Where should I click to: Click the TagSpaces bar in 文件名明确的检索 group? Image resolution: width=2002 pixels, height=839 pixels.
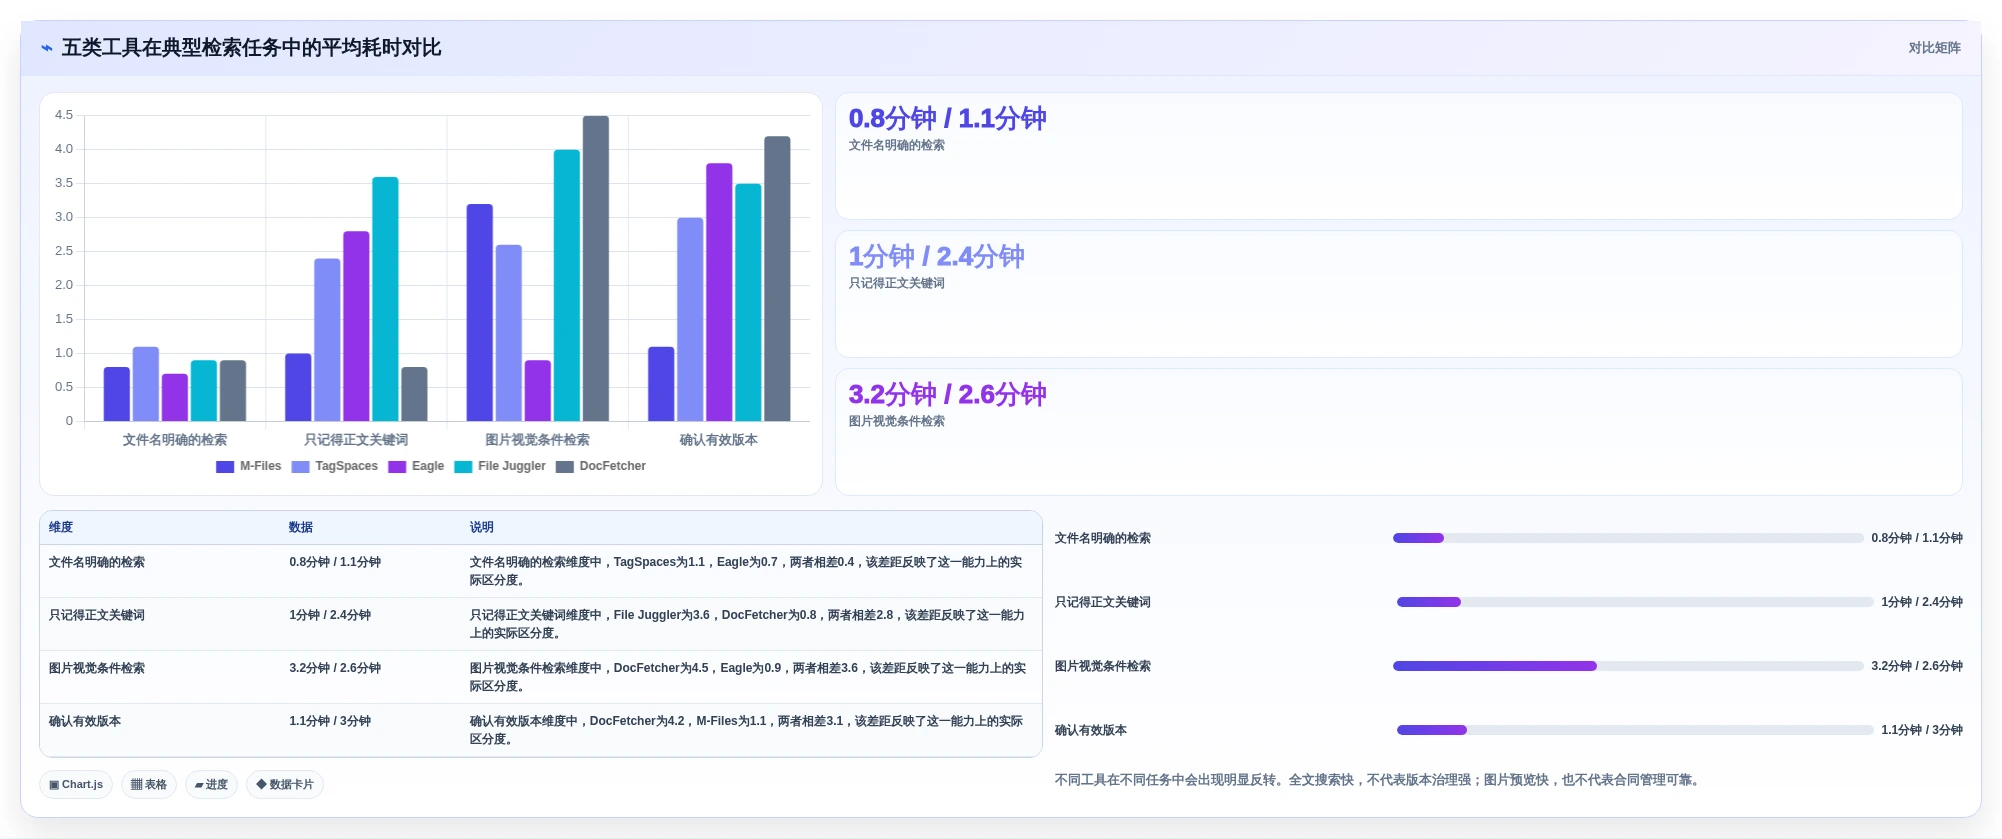click(x=146, y=384)
